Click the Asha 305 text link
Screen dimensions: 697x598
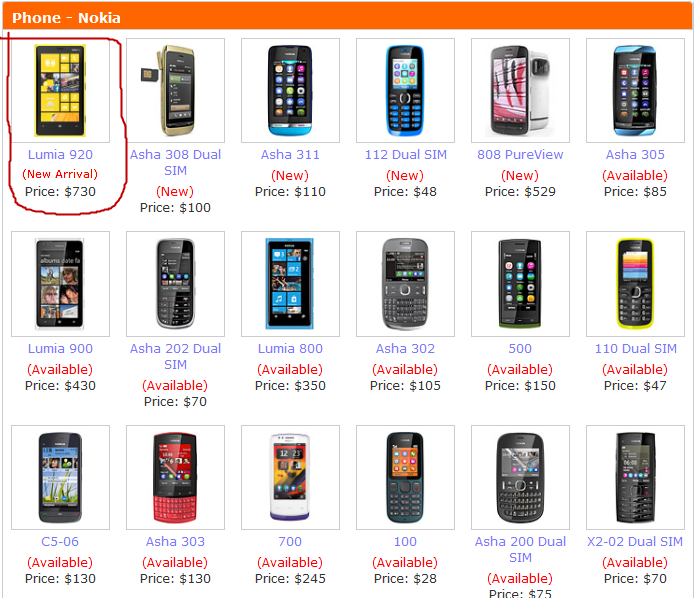click(x=635, y=155)
